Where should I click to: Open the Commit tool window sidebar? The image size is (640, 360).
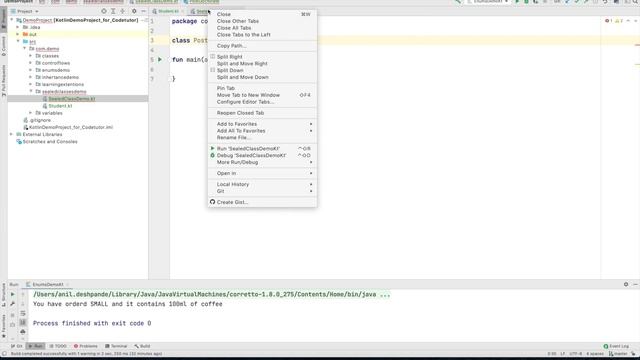click(4, 46)
